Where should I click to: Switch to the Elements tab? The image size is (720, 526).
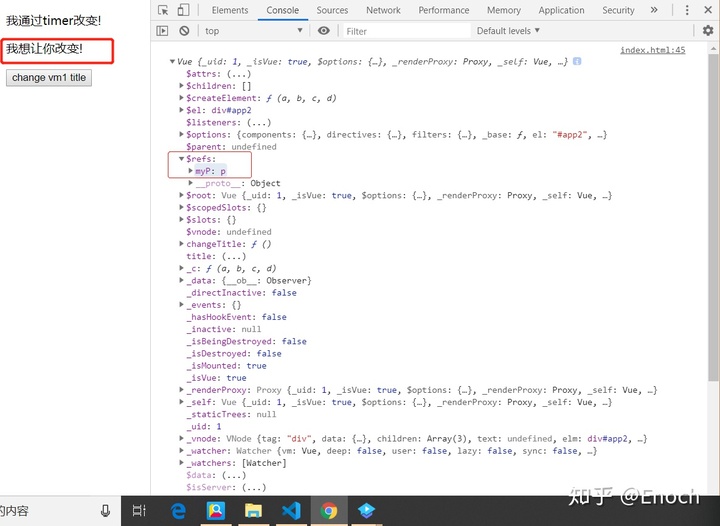[x=230, y=10]
